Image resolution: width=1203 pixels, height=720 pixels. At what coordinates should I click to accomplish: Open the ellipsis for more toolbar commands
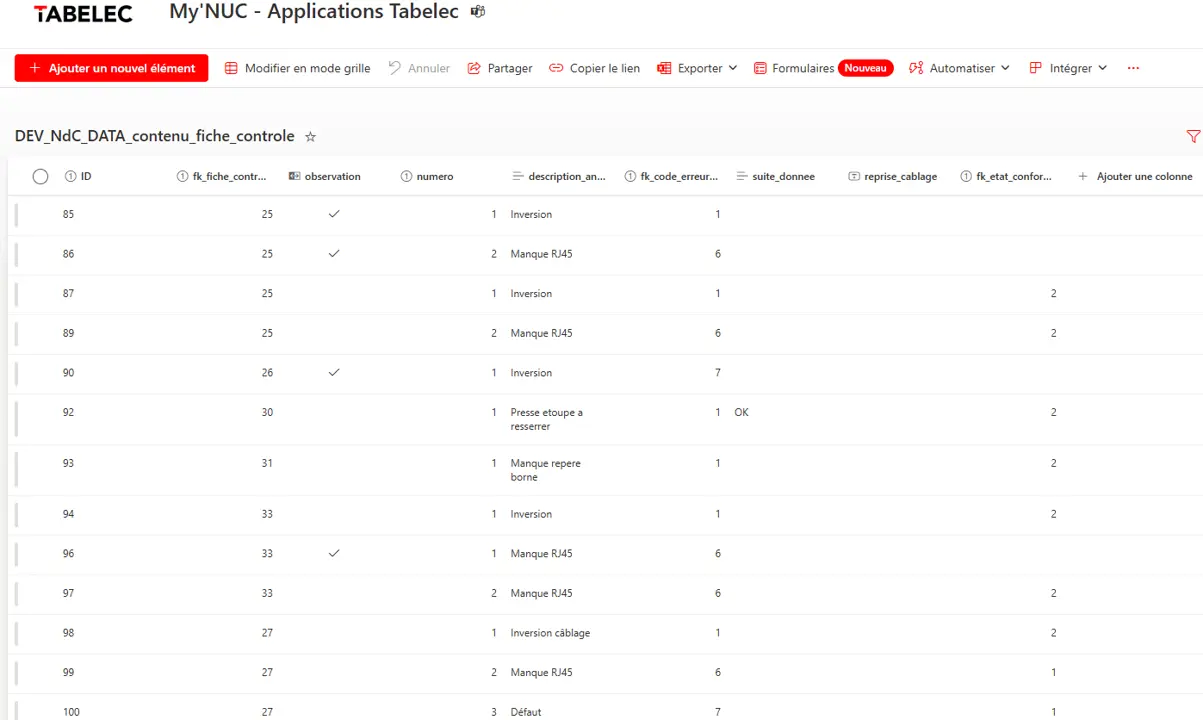point(1133,68)
